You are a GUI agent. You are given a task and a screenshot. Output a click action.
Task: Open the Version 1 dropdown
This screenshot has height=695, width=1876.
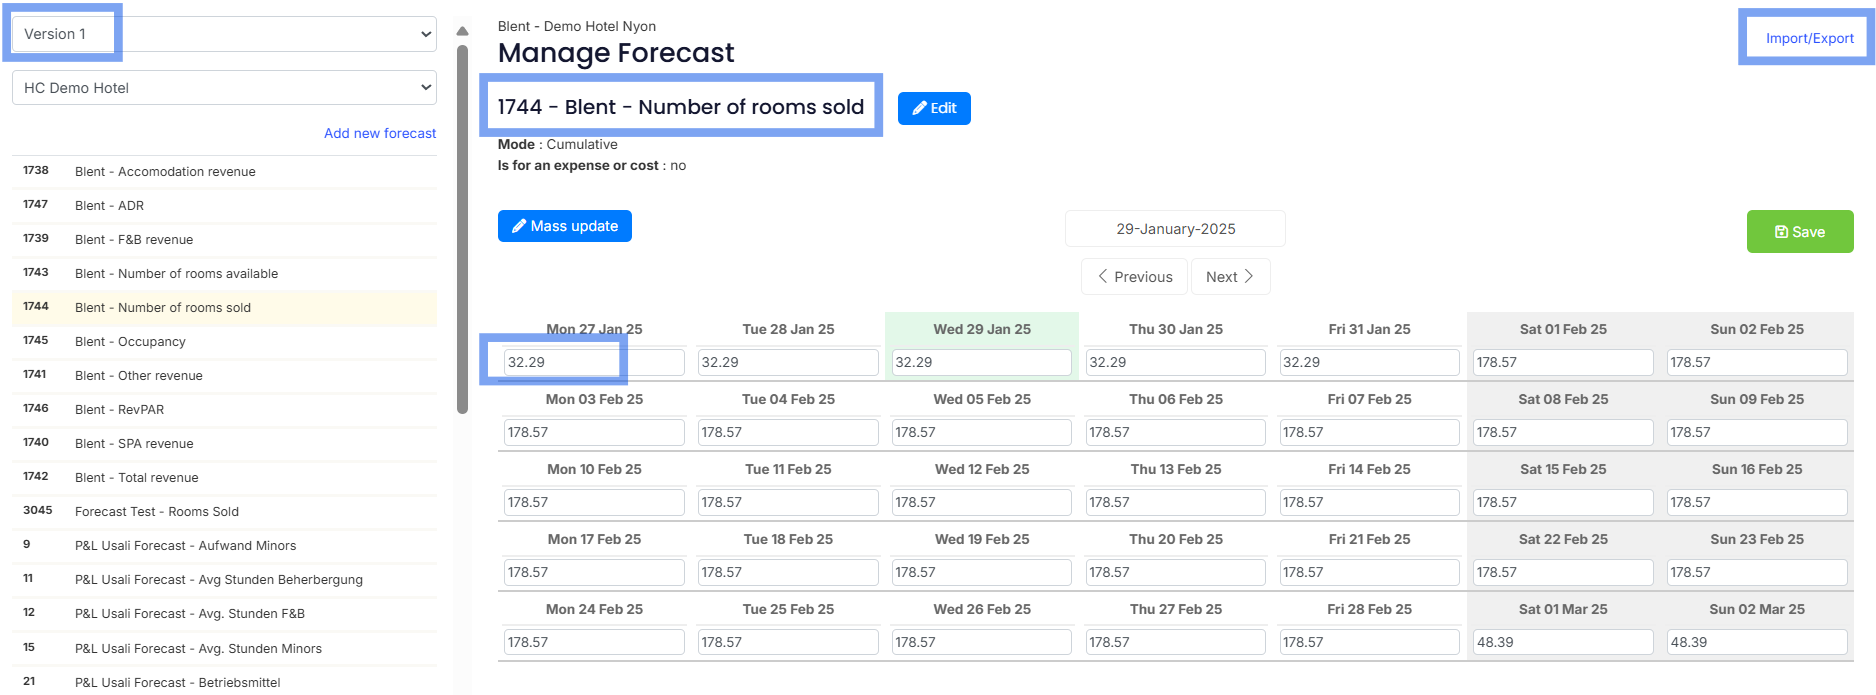(224, 34)
